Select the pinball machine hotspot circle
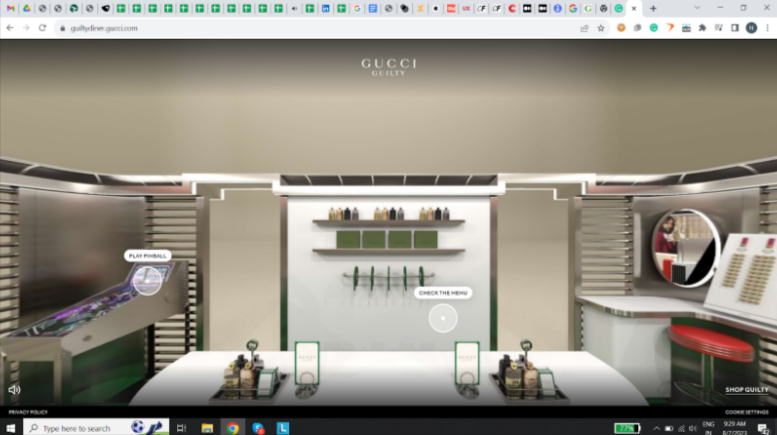The image size is (777, 435). coord(147,280)
